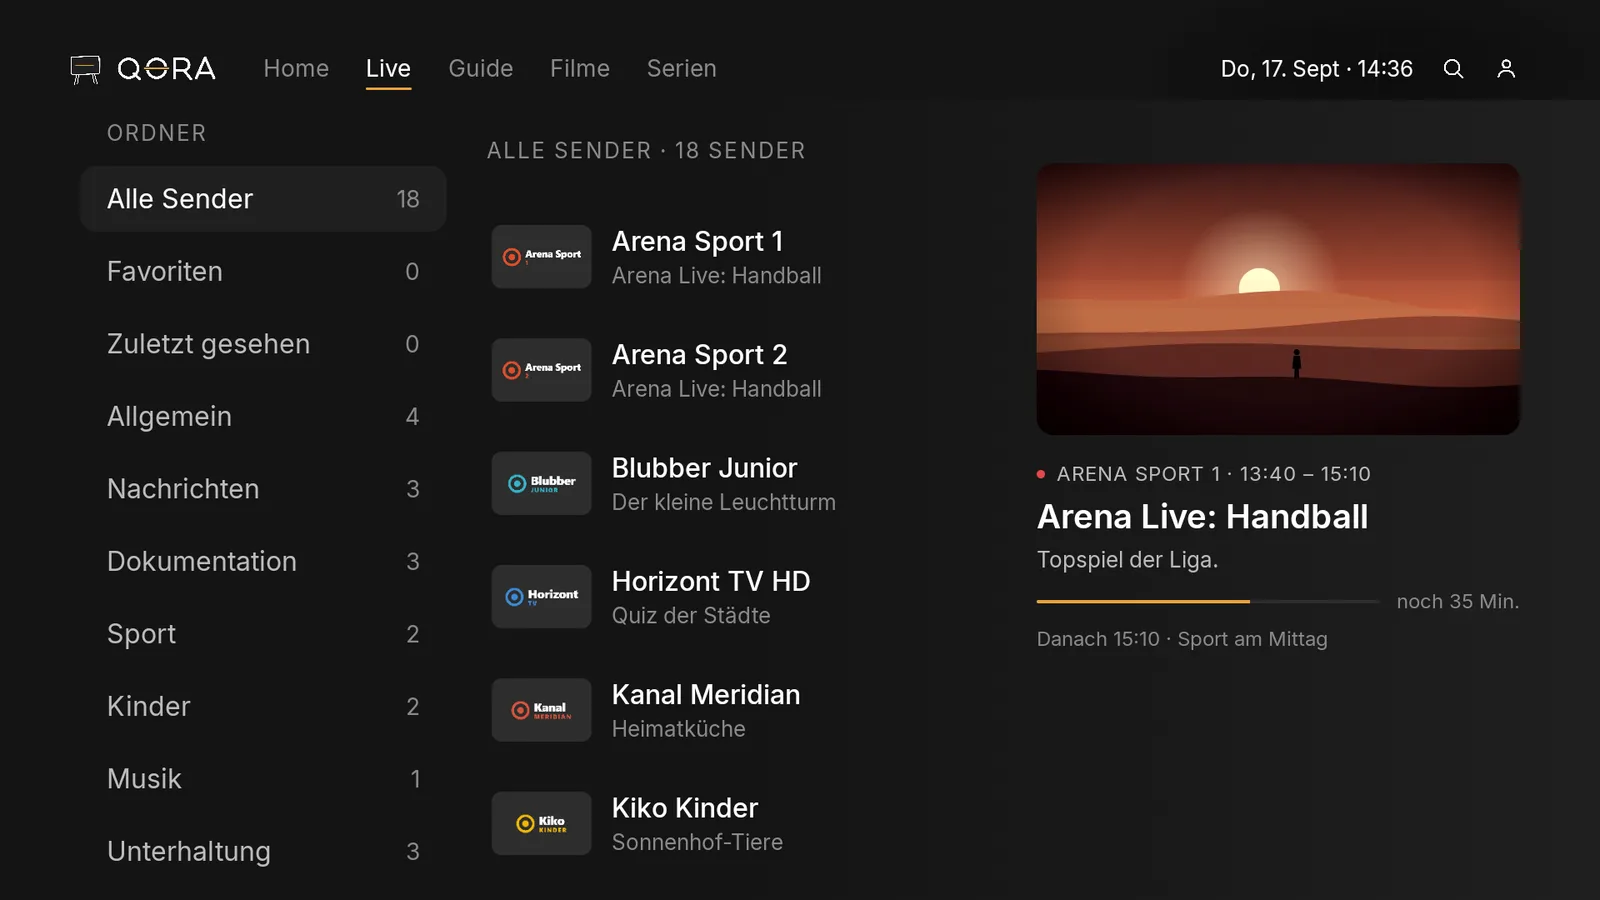This screenshot has height=900, width=1600.
Task: Select the Arena Sport 2 channel logo
Action: (x=541, y=370)
